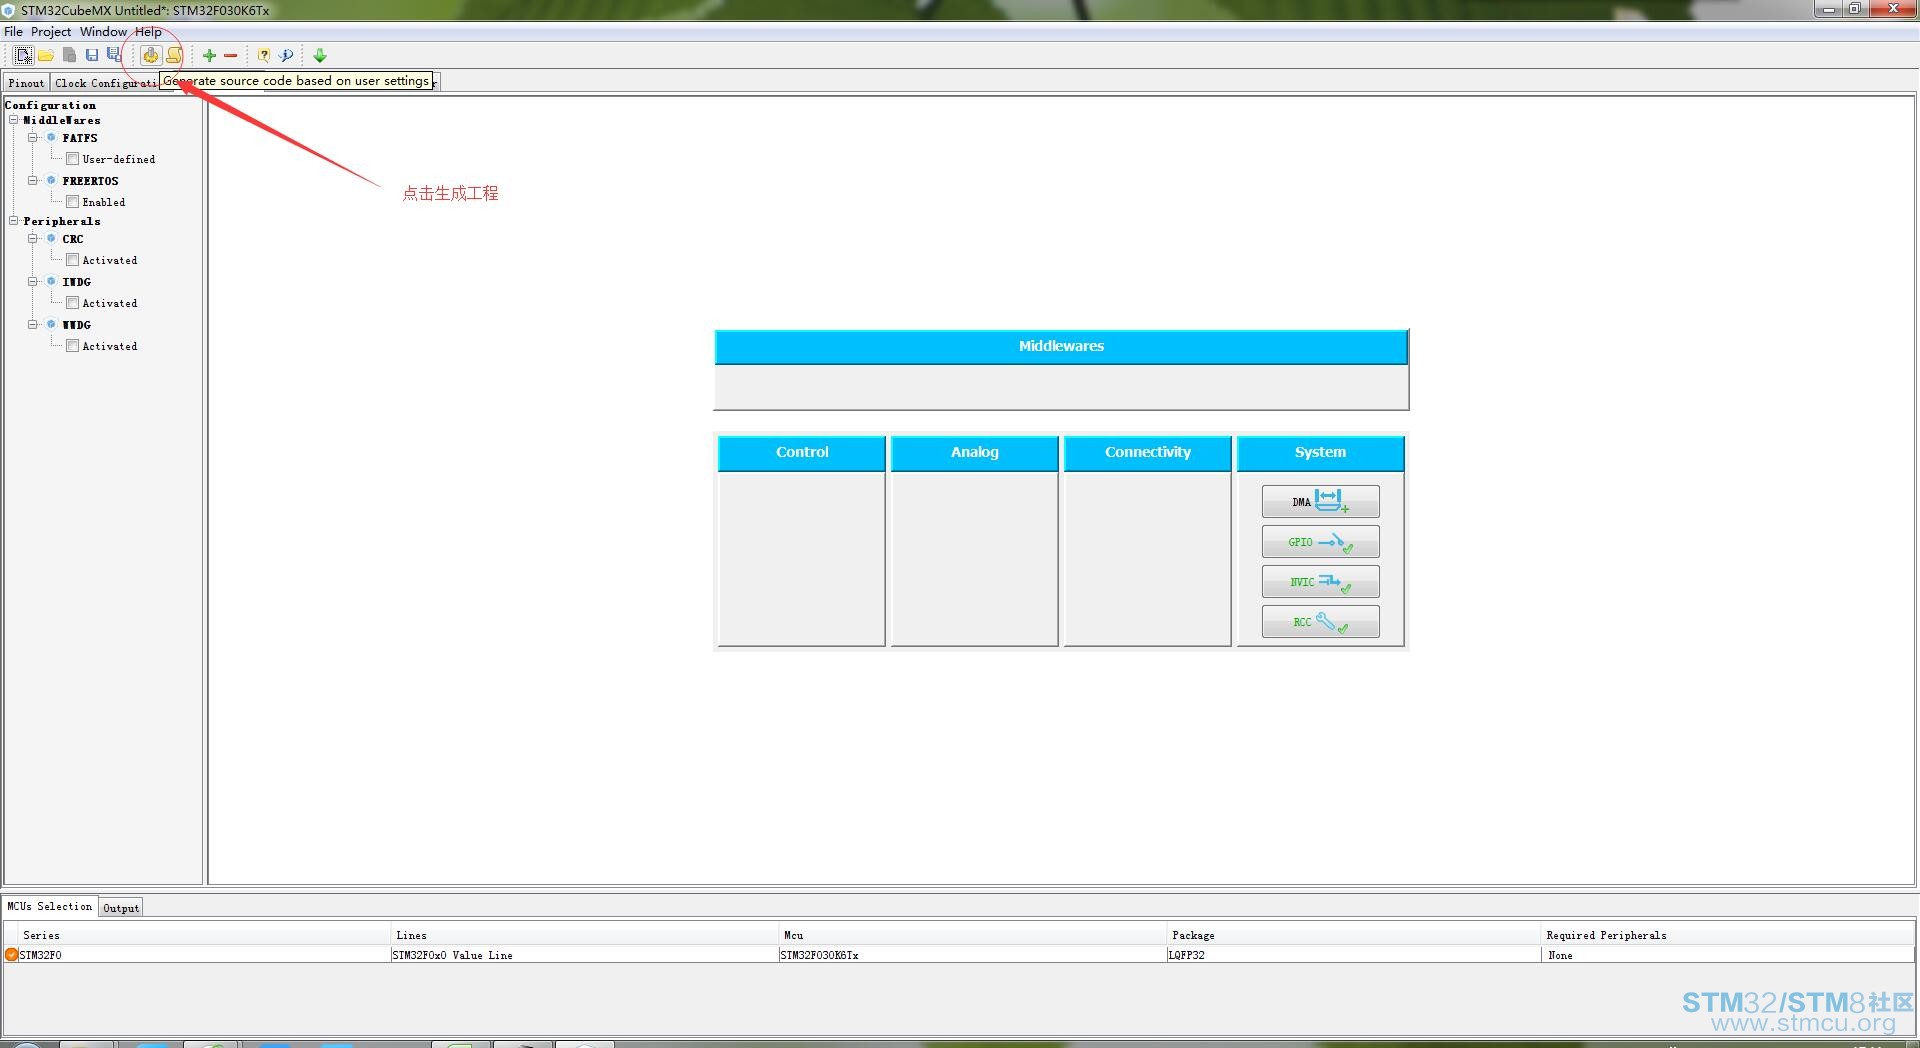Select the STM32F0x0 Value Line cell

(x=584, y=955)
